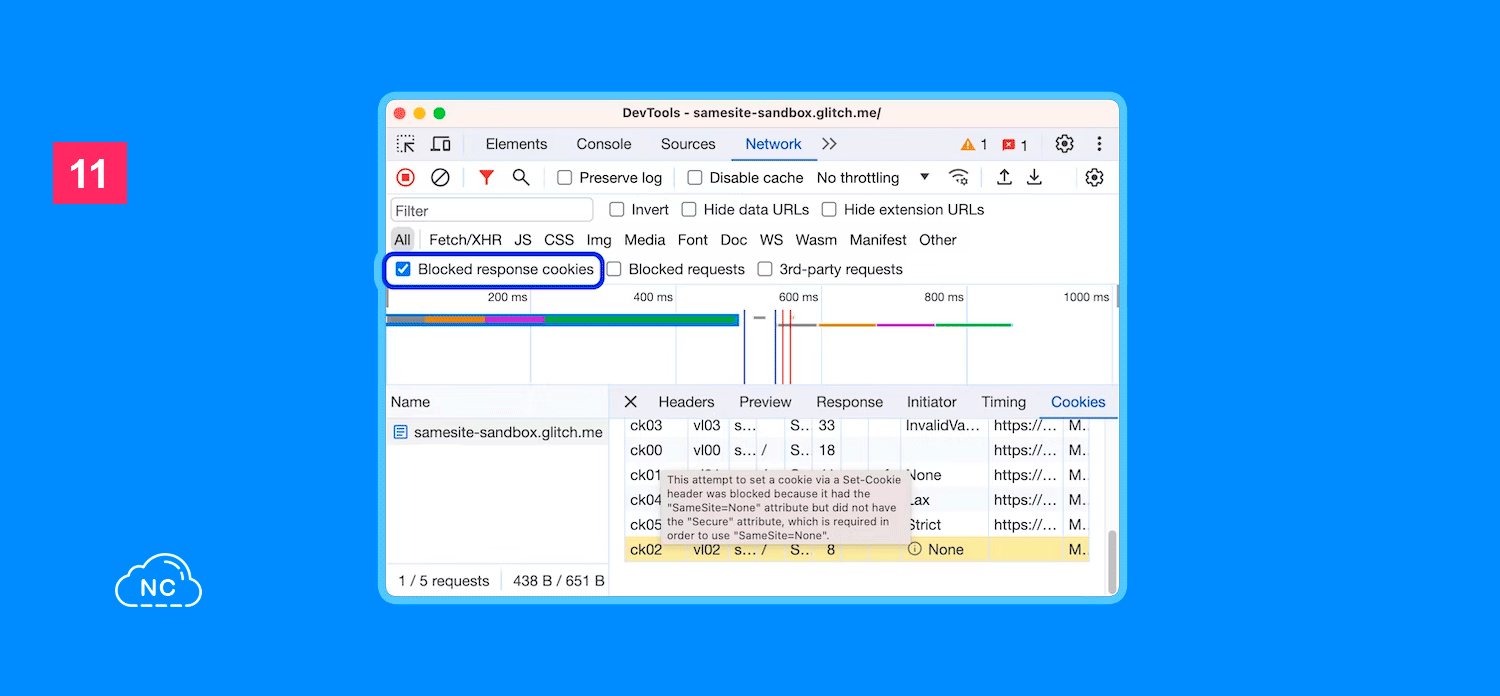This screenshot has height=696, width=1500.
Task: Filter requests by Img
Action: (599, 240)
